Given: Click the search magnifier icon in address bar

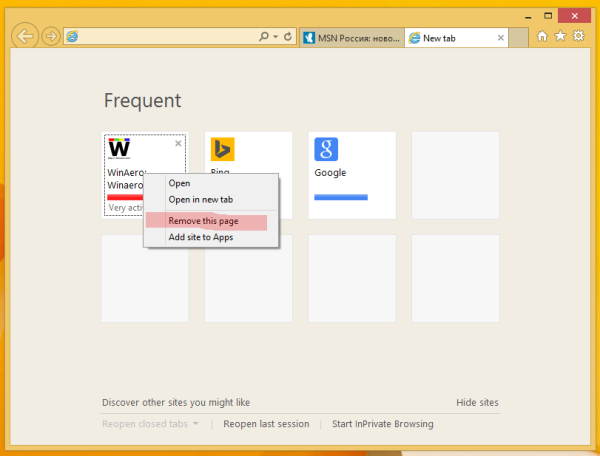Looking at the screenshot, I should point(264,37).
